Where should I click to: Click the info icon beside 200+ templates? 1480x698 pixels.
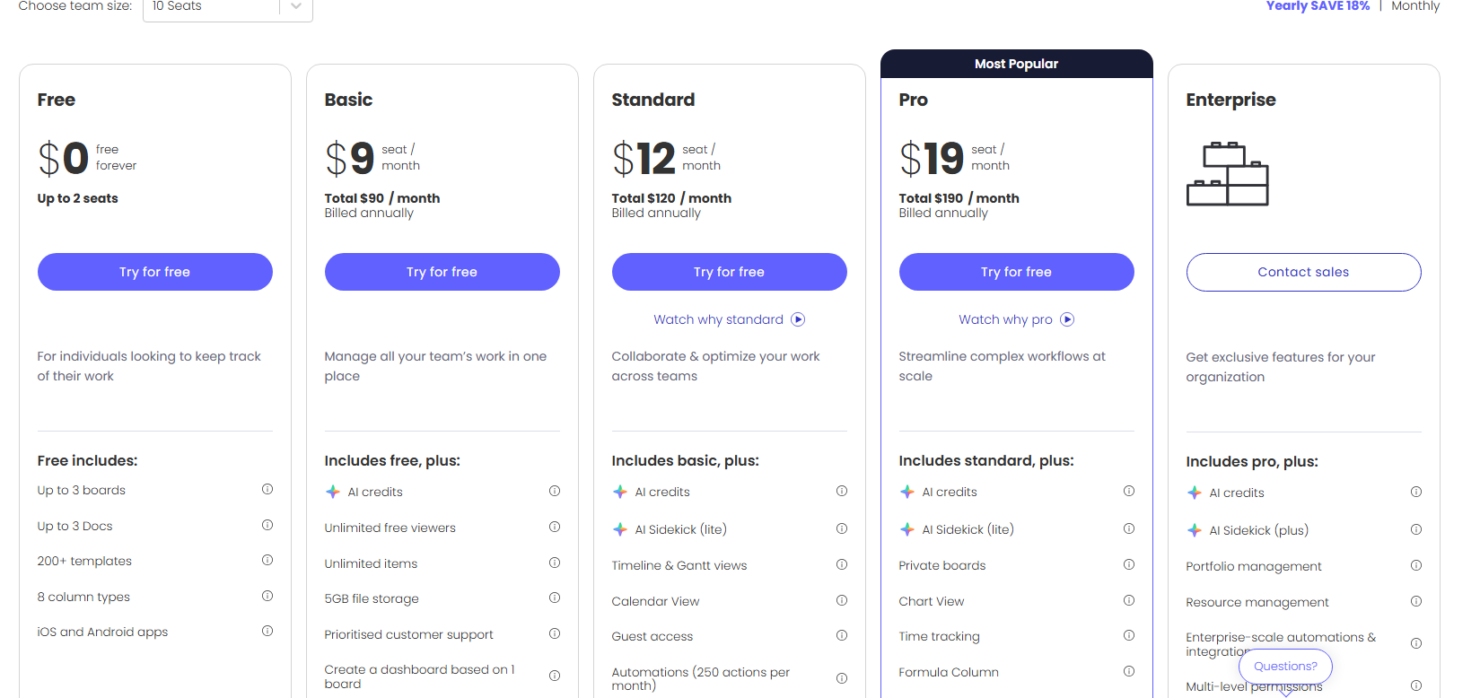click(267, 560)
